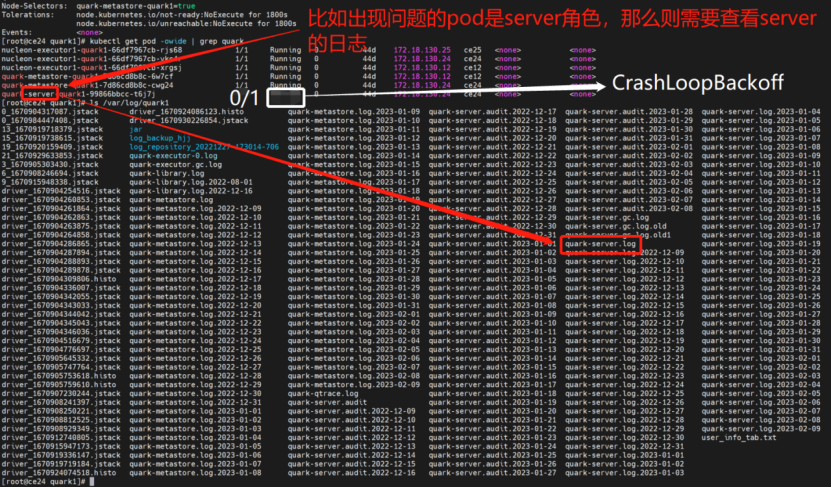Click quark-server.audit.2023-01-28

click(x=629, y=112)
